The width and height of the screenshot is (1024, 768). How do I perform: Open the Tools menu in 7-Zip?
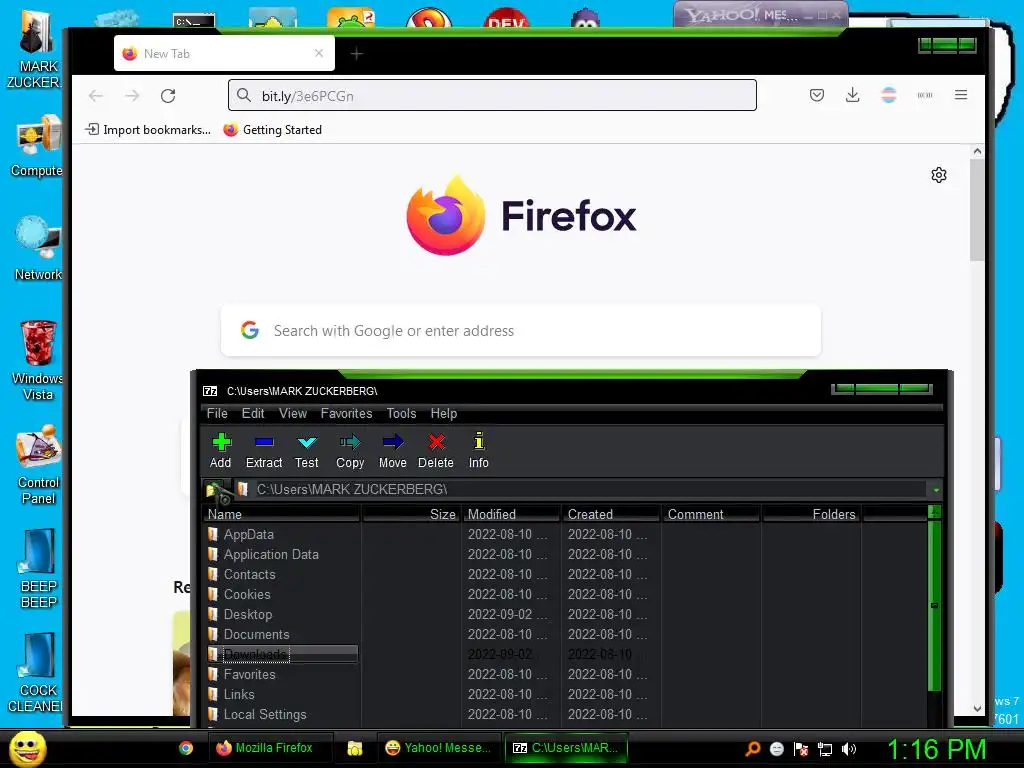click(401, 413)
